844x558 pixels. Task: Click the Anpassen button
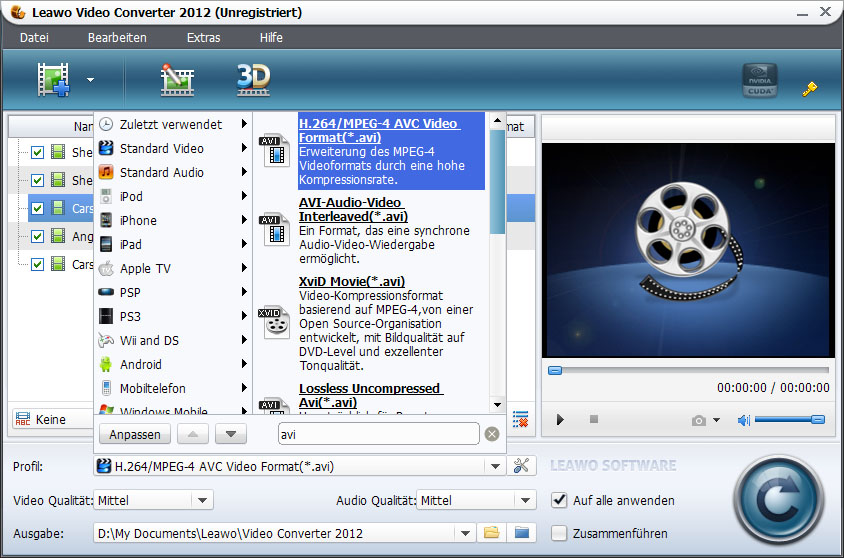134,434
